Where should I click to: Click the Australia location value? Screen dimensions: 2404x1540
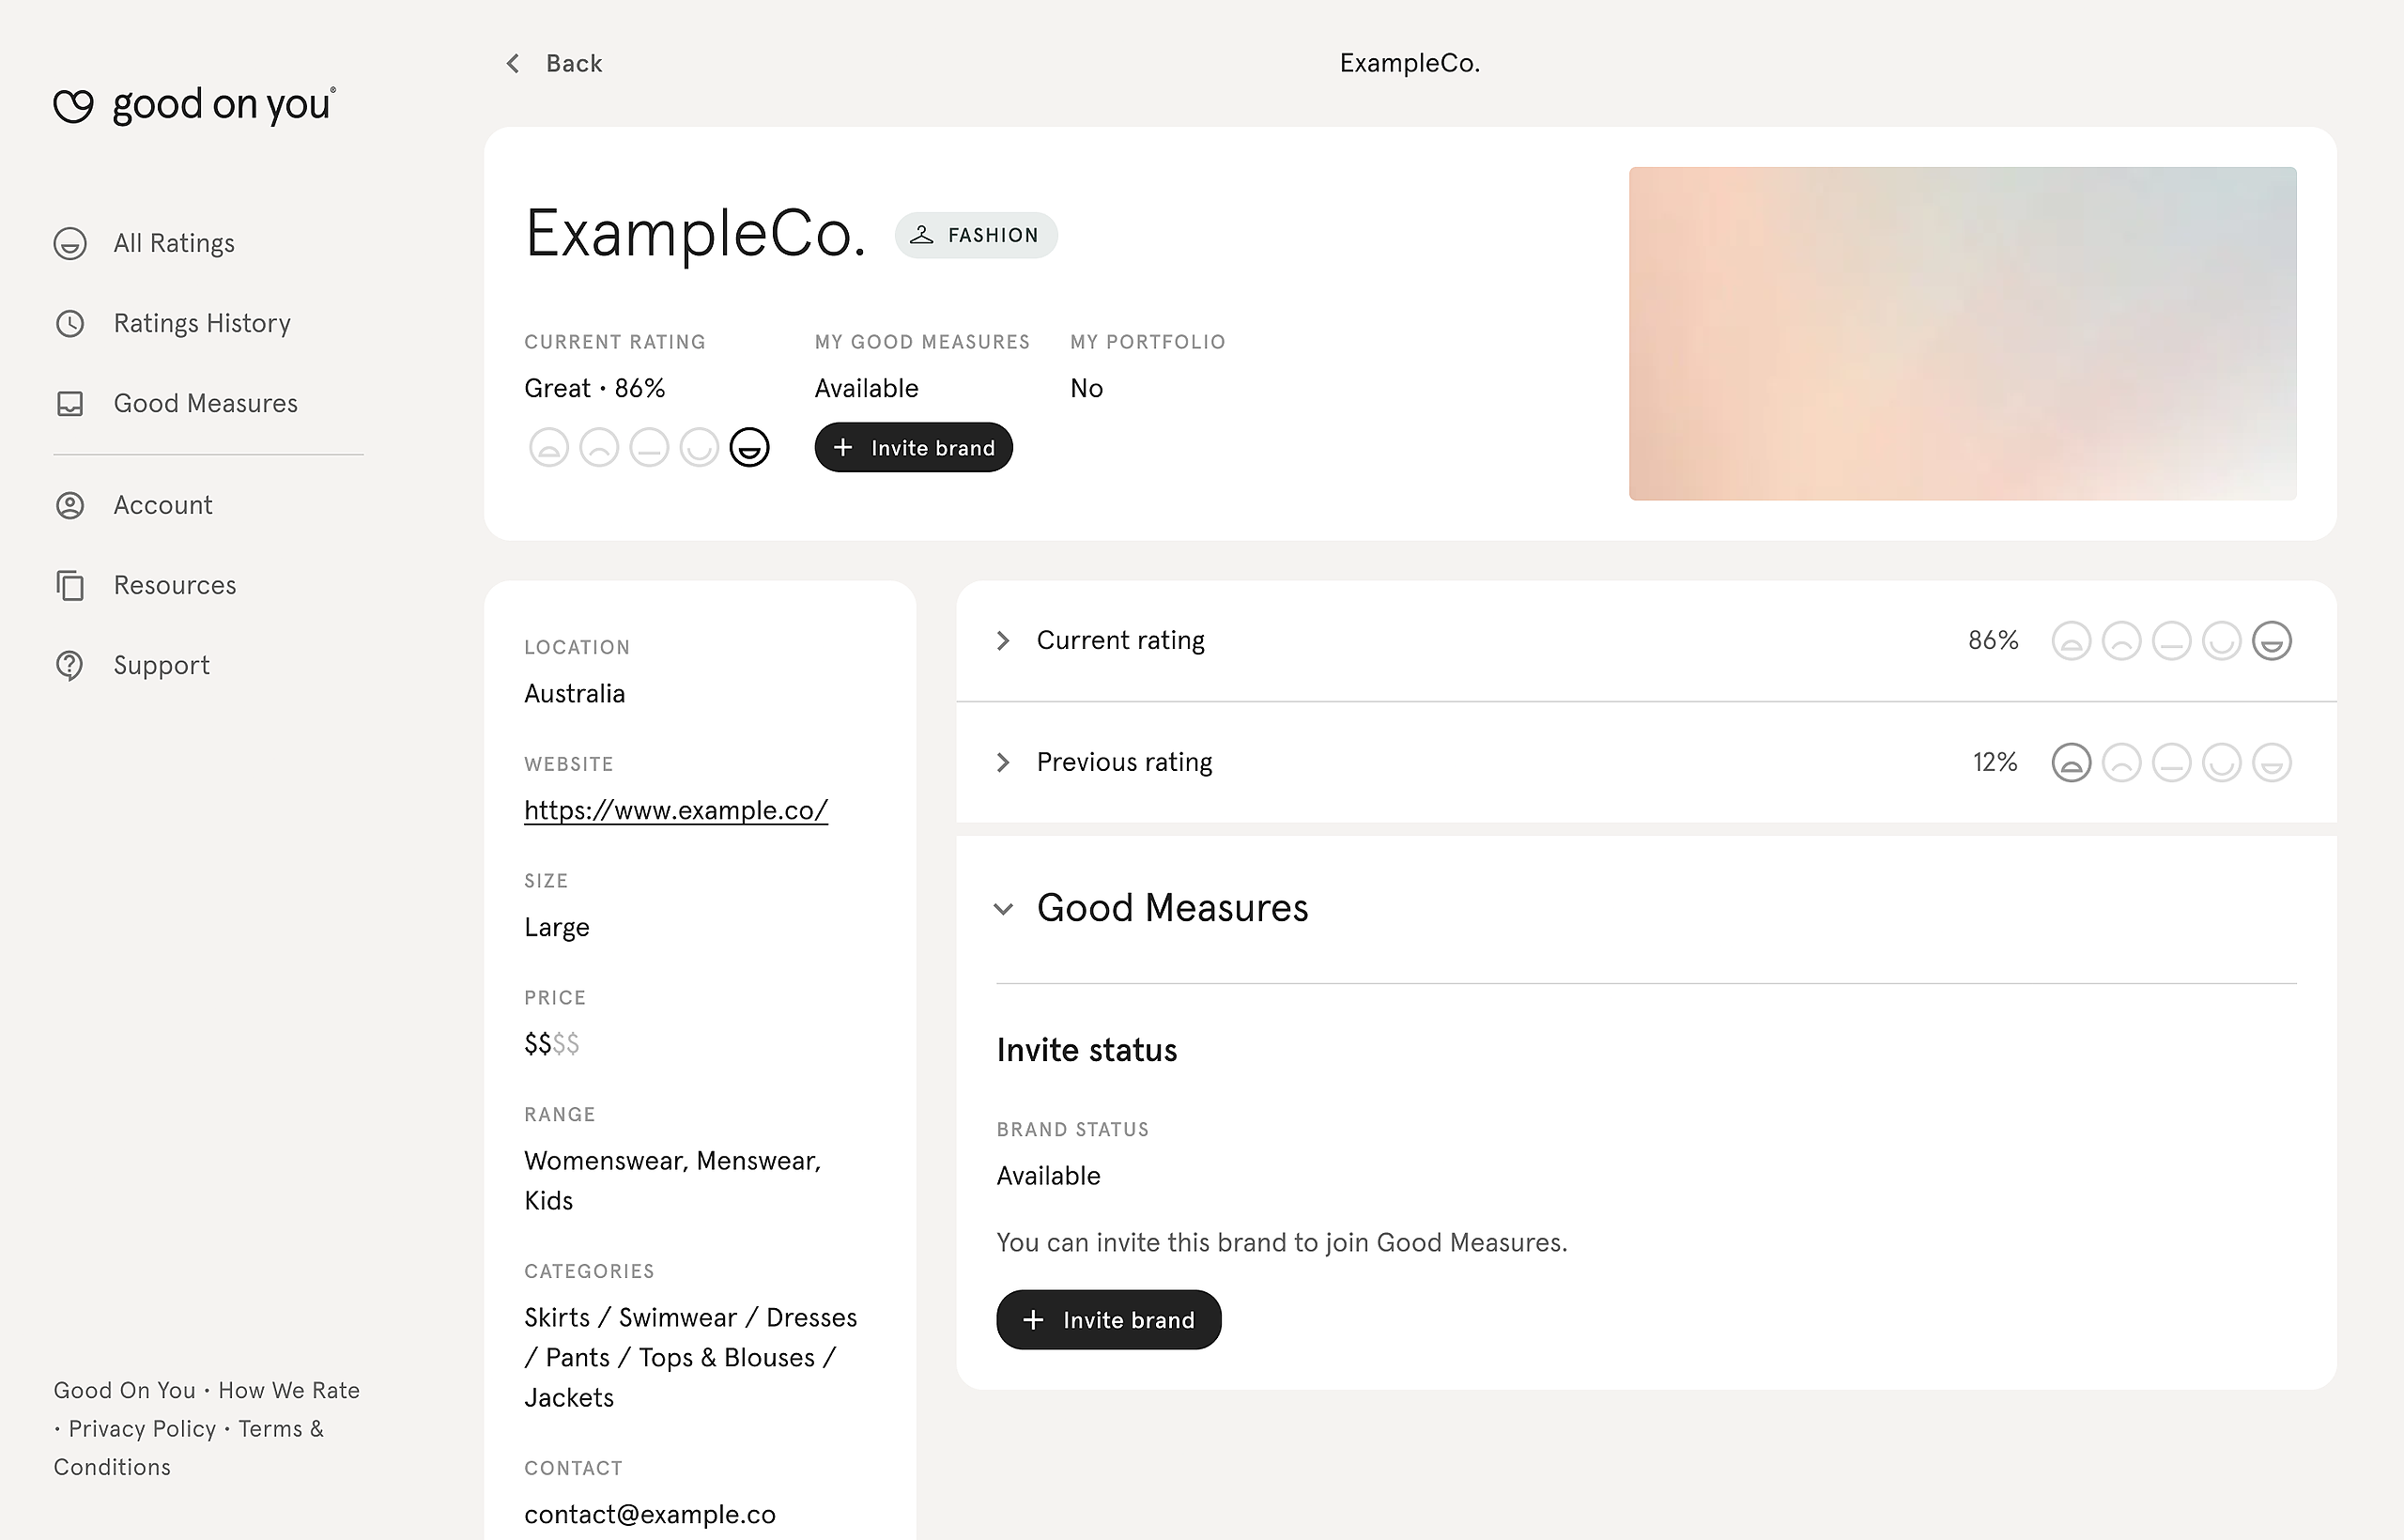tap(575, 693)
